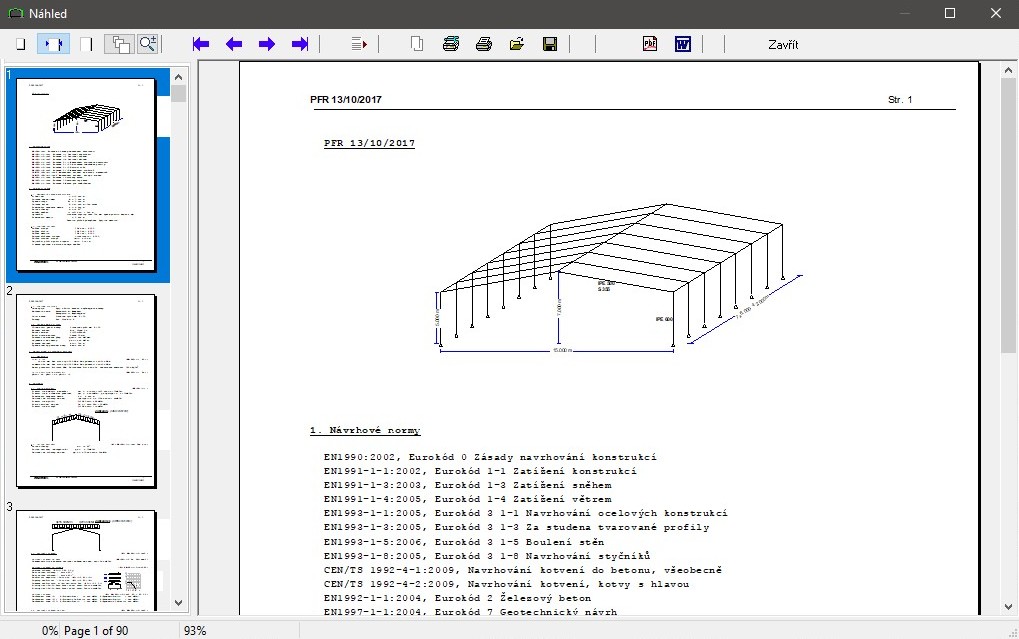The image size is (1019, 639).
Task: Select the whole page zoom icon
Action: (21, 44)
